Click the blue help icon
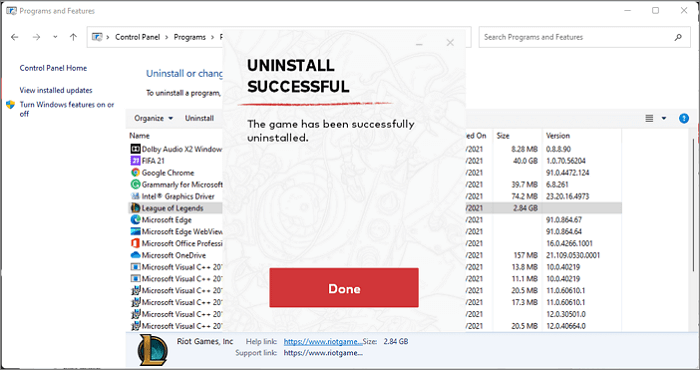Image resolution: width=700 pixels, height=370 pixels. pos(684,118)
